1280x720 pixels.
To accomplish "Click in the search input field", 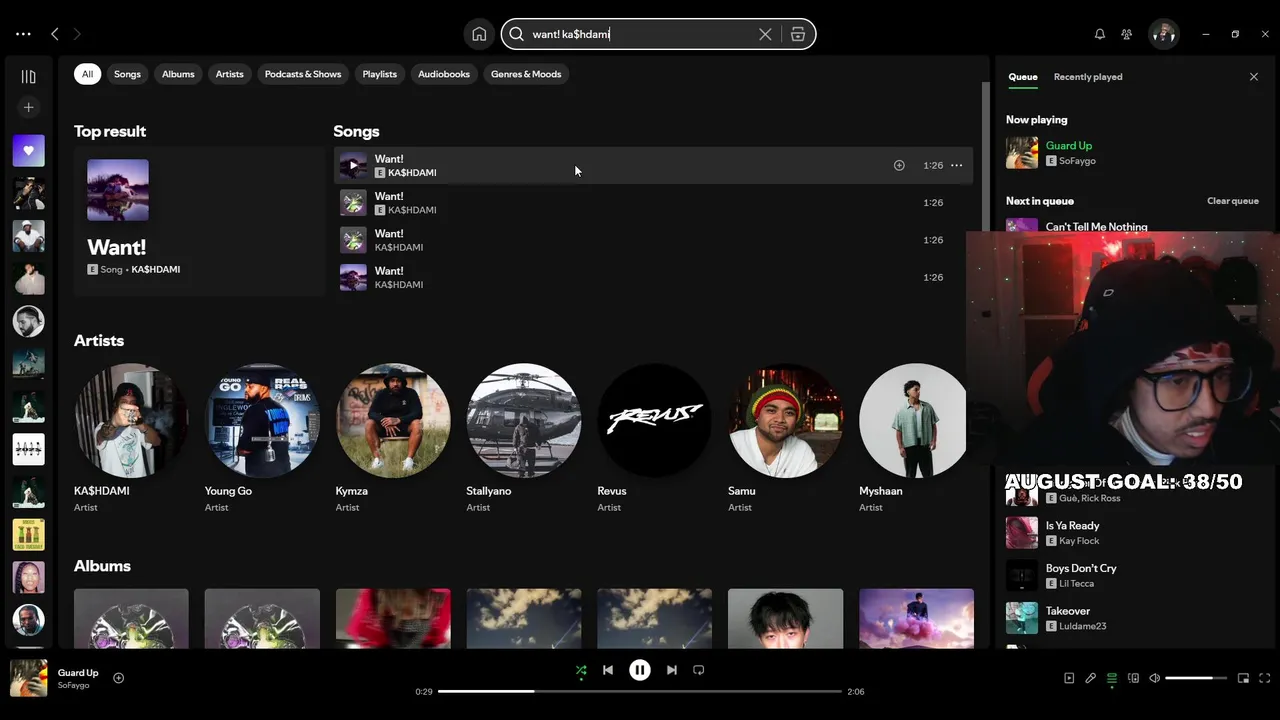I will pos(640,34).
